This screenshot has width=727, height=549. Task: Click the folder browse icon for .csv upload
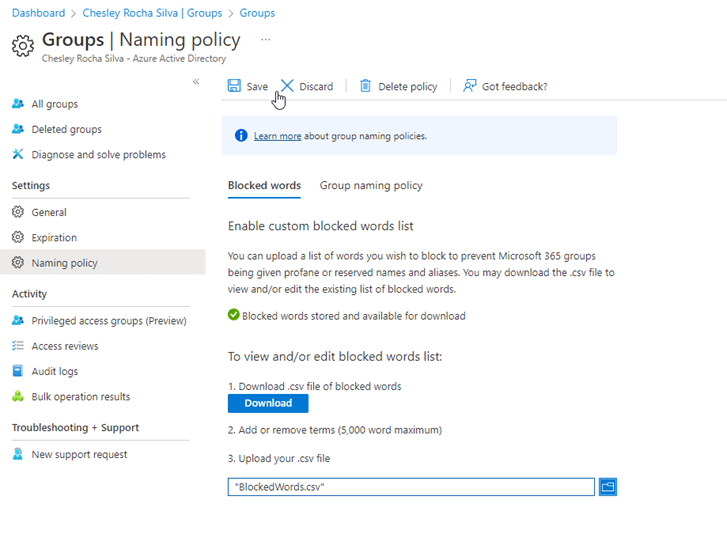(608, 487)
